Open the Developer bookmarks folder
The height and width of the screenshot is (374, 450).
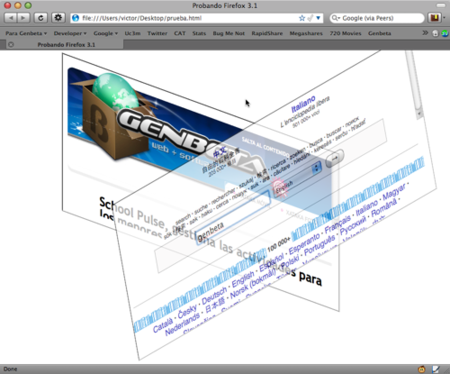(x=70, y=33)
